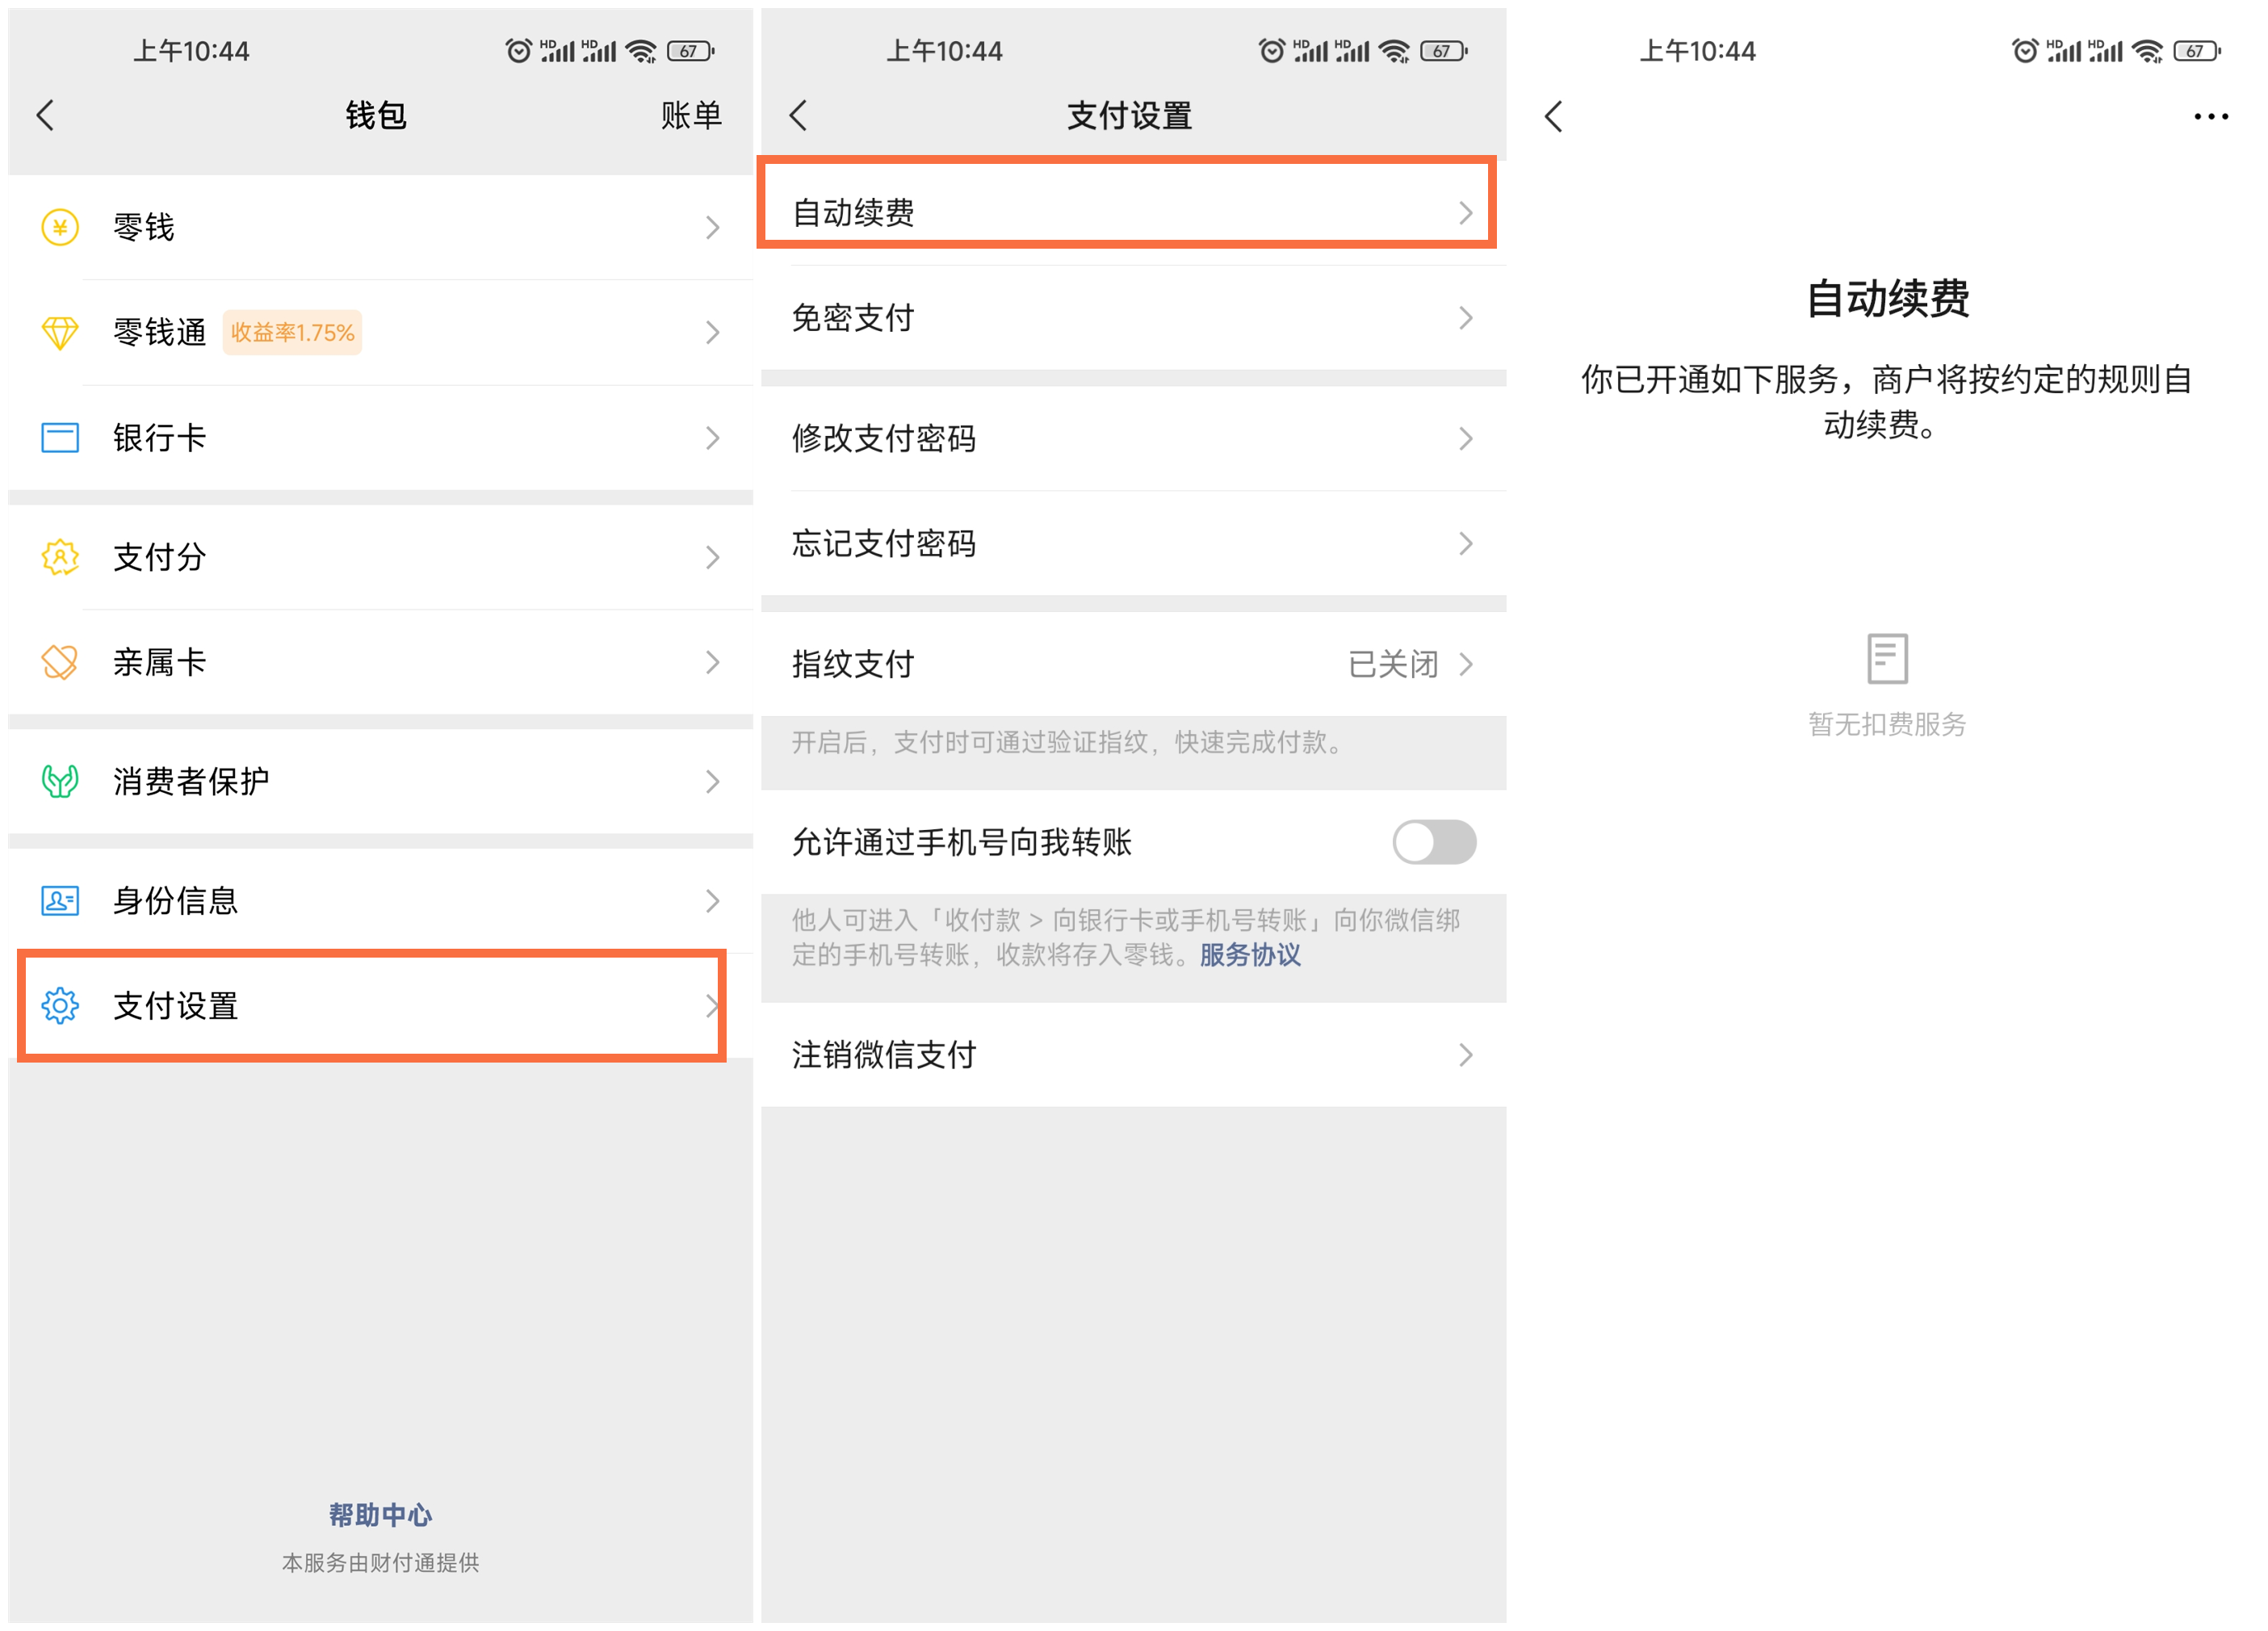Select the 零钱通 menu entry

(380, 332)
